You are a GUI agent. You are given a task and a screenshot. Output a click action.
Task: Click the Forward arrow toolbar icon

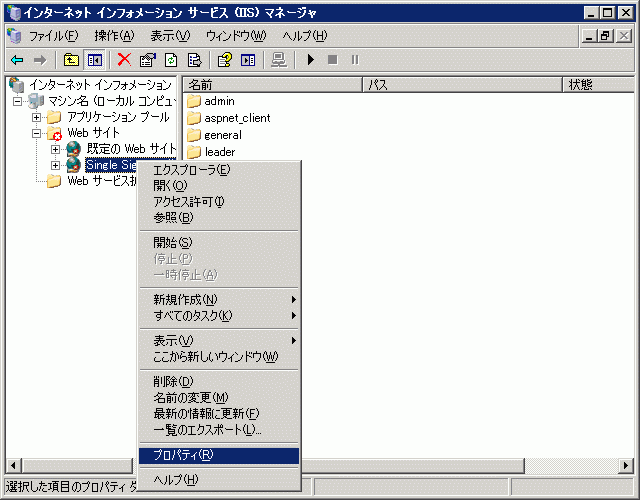click(40, 60)
